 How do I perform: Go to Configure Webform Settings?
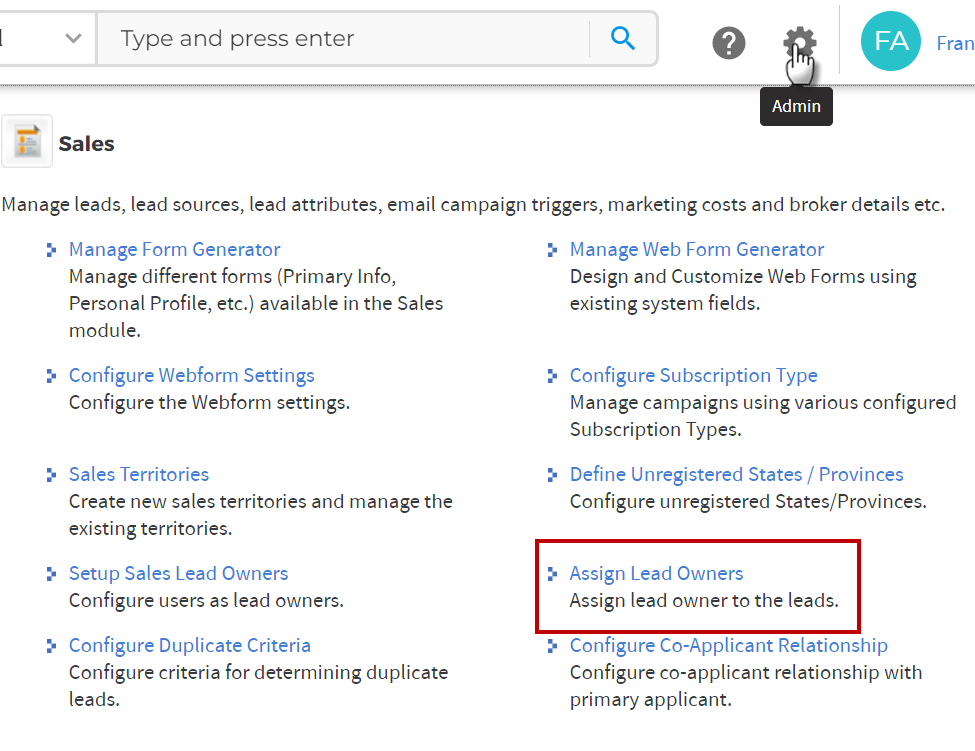pos(191,376)
